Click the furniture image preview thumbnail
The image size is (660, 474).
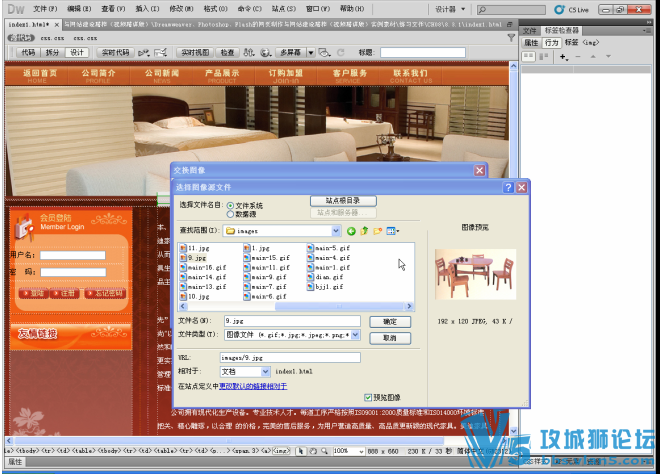click(475, 274)
